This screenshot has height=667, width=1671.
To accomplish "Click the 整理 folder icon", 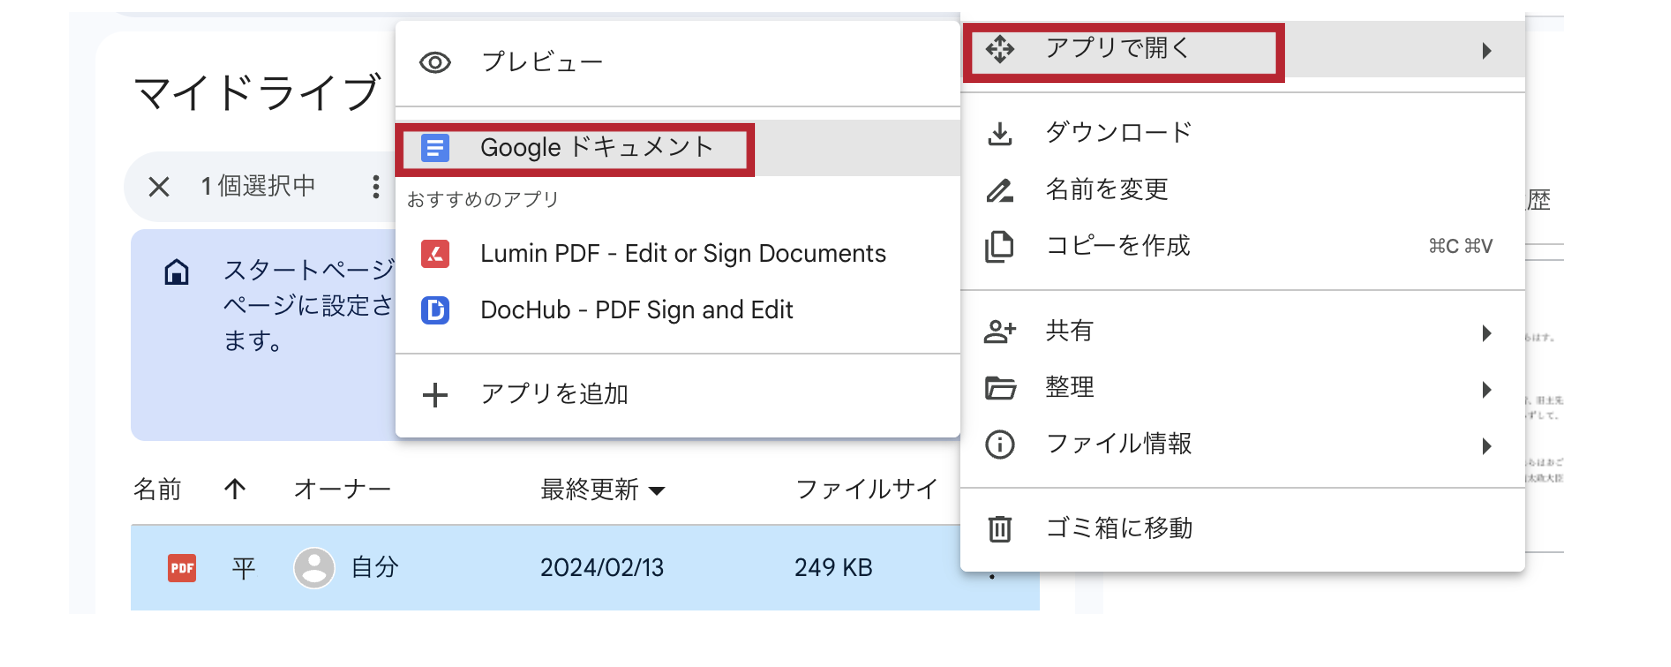I will [1000, 388].
